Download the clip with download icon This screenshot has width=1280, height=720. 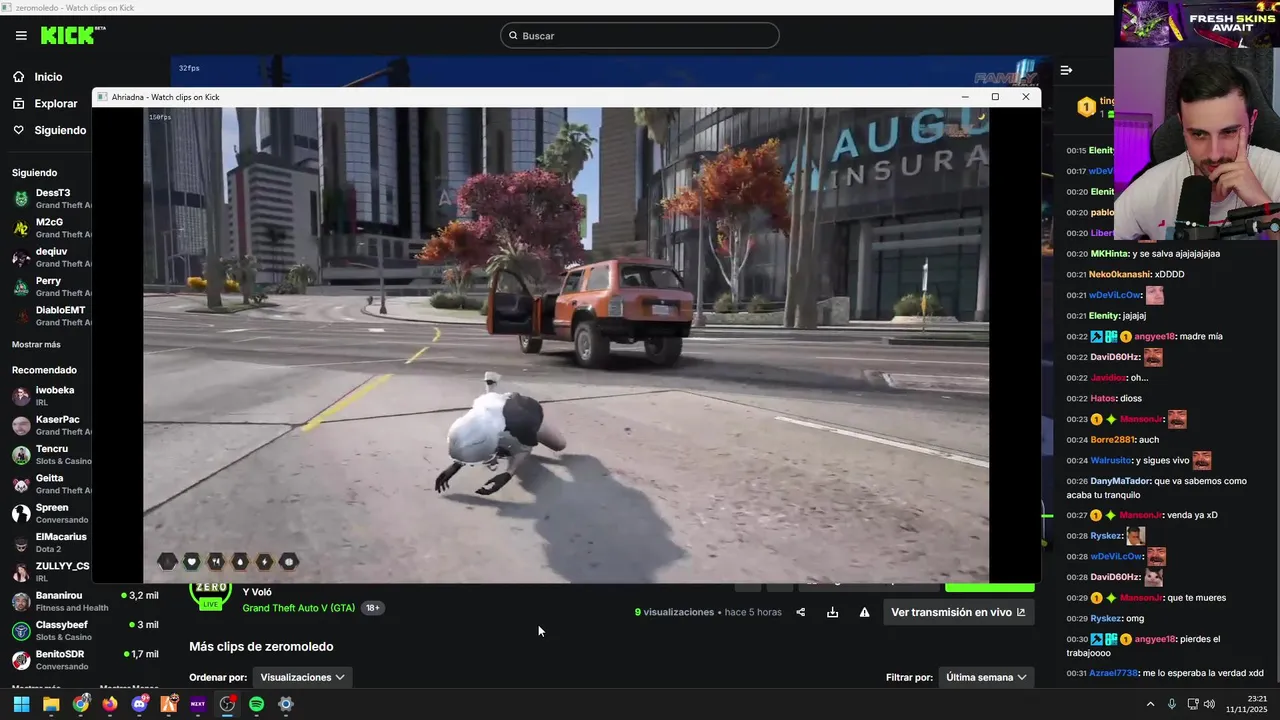pos(832,612)
